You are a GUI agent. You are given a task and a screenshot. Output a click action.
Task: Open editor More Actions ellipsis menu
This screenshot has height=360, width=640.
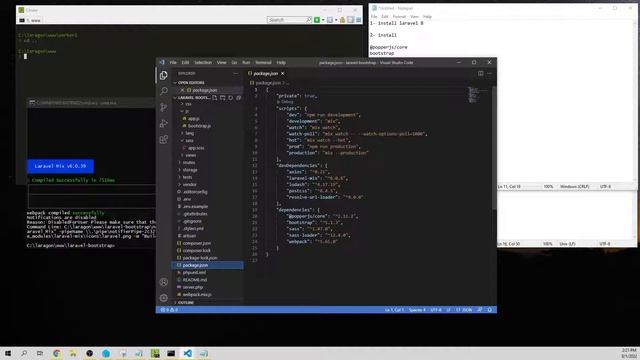coord(489,73)
